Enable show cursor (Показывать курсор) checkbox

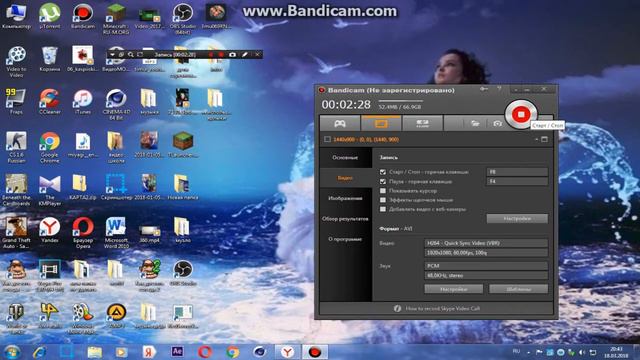pyautogui.click(x=383, y=191)
